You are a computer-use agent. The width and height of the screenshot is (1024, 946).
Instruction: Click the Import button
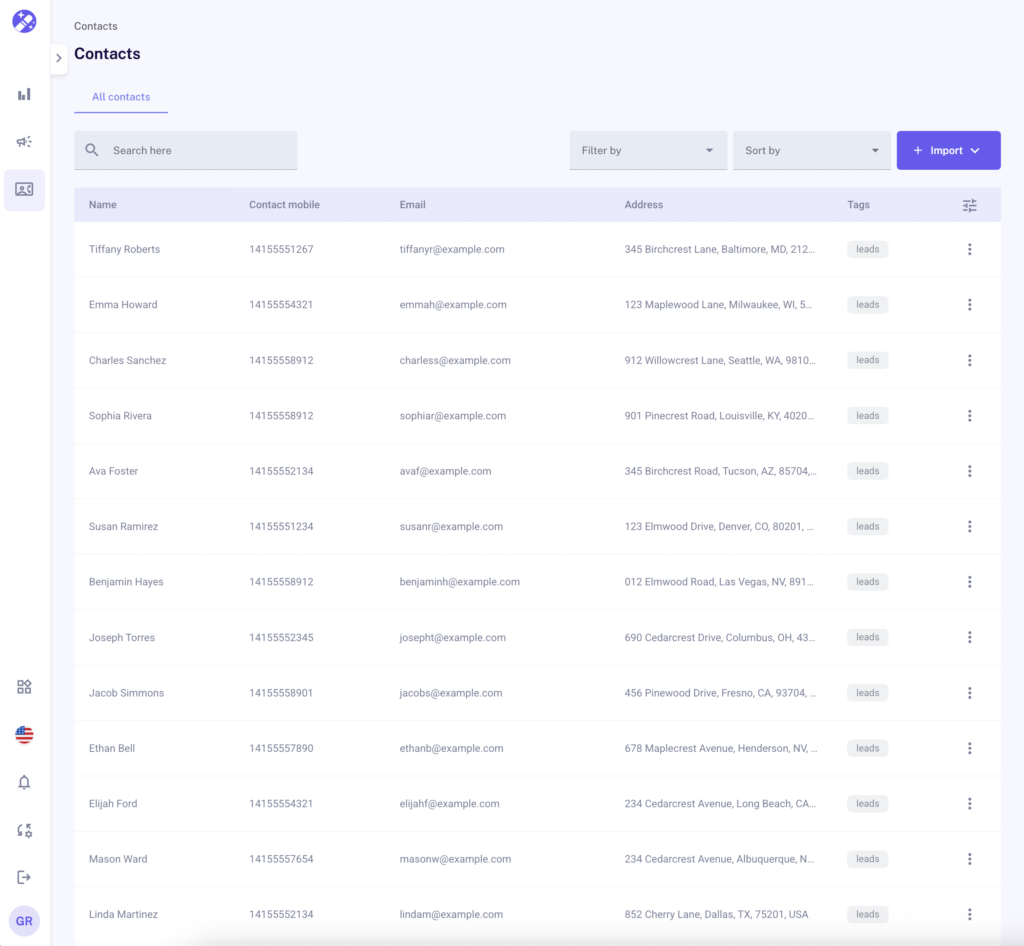coord(947,151)
